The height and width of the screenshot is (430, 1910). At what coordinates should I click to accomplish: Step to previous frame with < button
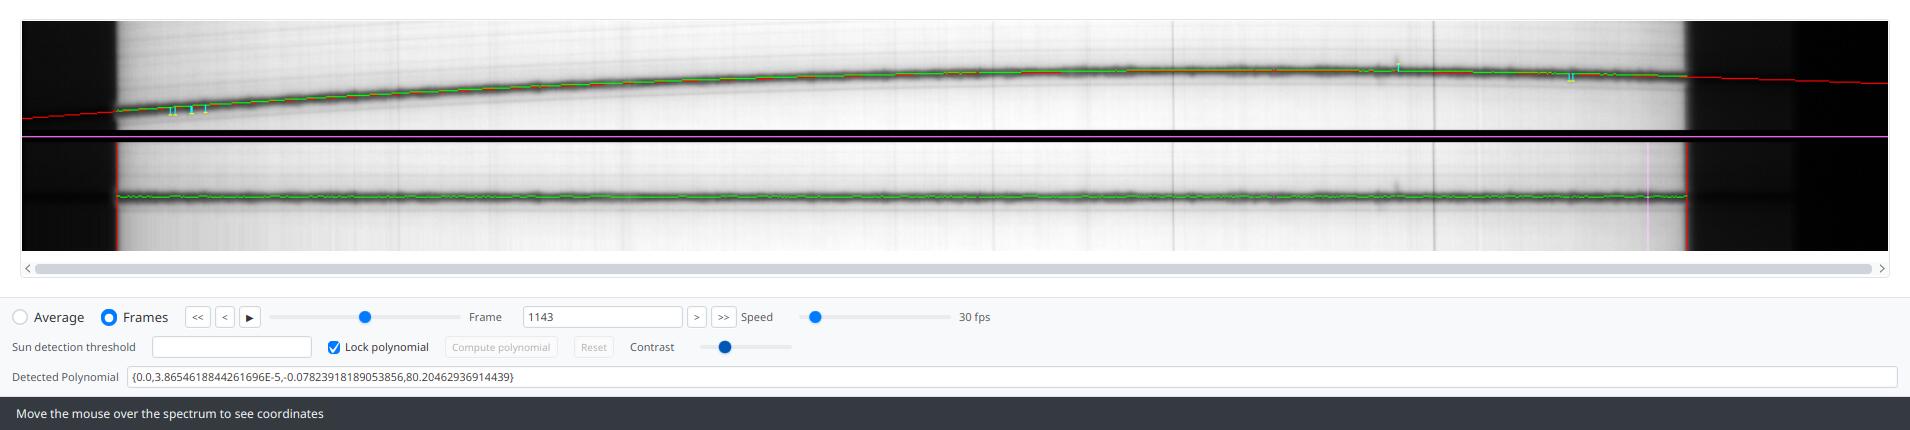225,317
